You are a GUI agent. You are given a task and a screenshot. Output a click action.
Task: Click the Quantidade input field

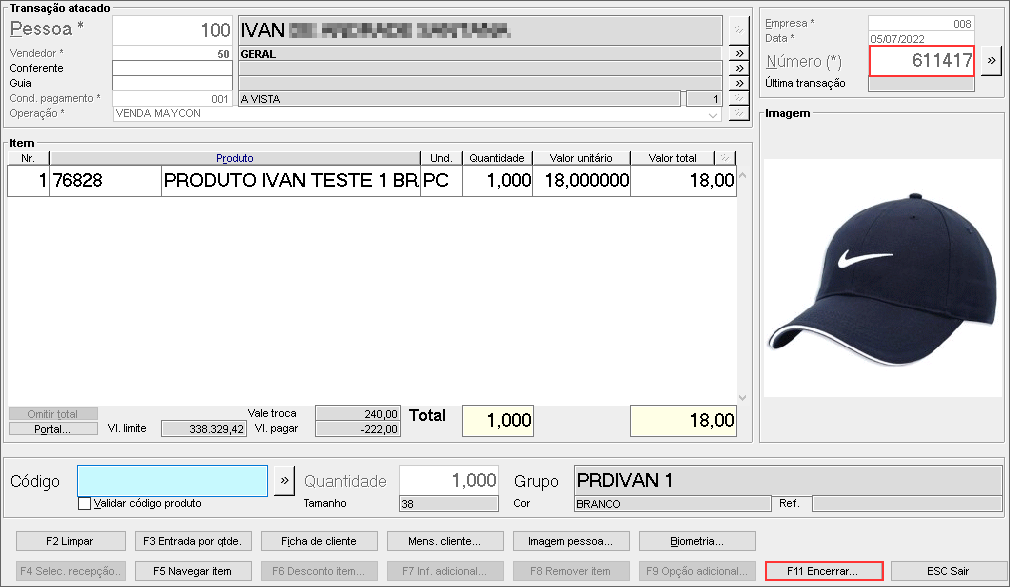(449, 480)
